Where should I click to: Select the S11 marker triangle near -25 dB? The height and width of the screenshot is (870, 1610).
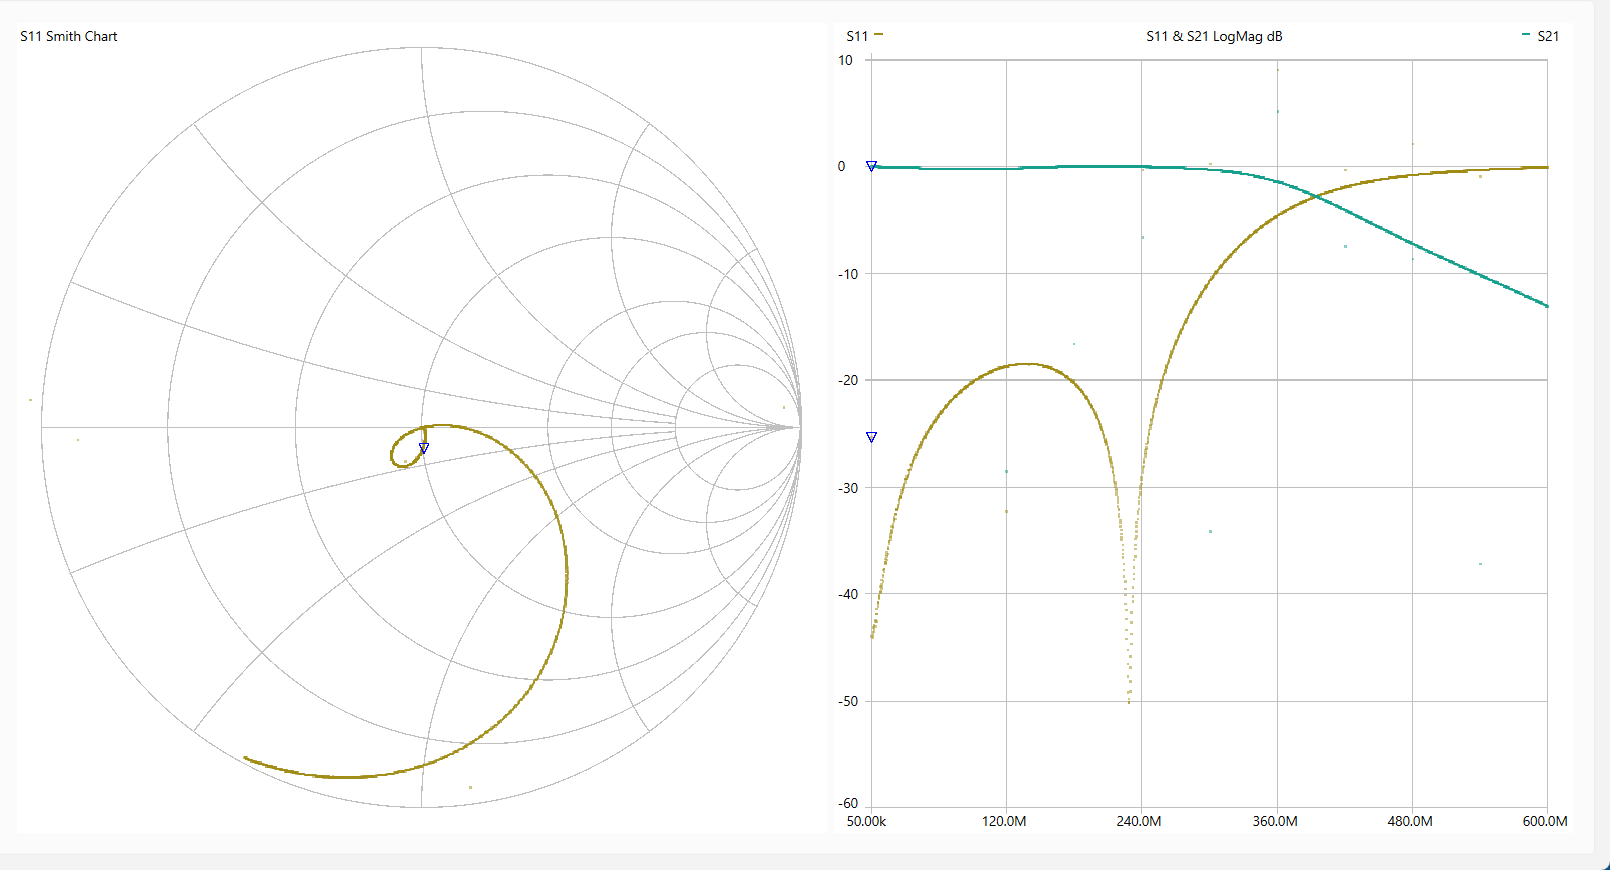871,437
